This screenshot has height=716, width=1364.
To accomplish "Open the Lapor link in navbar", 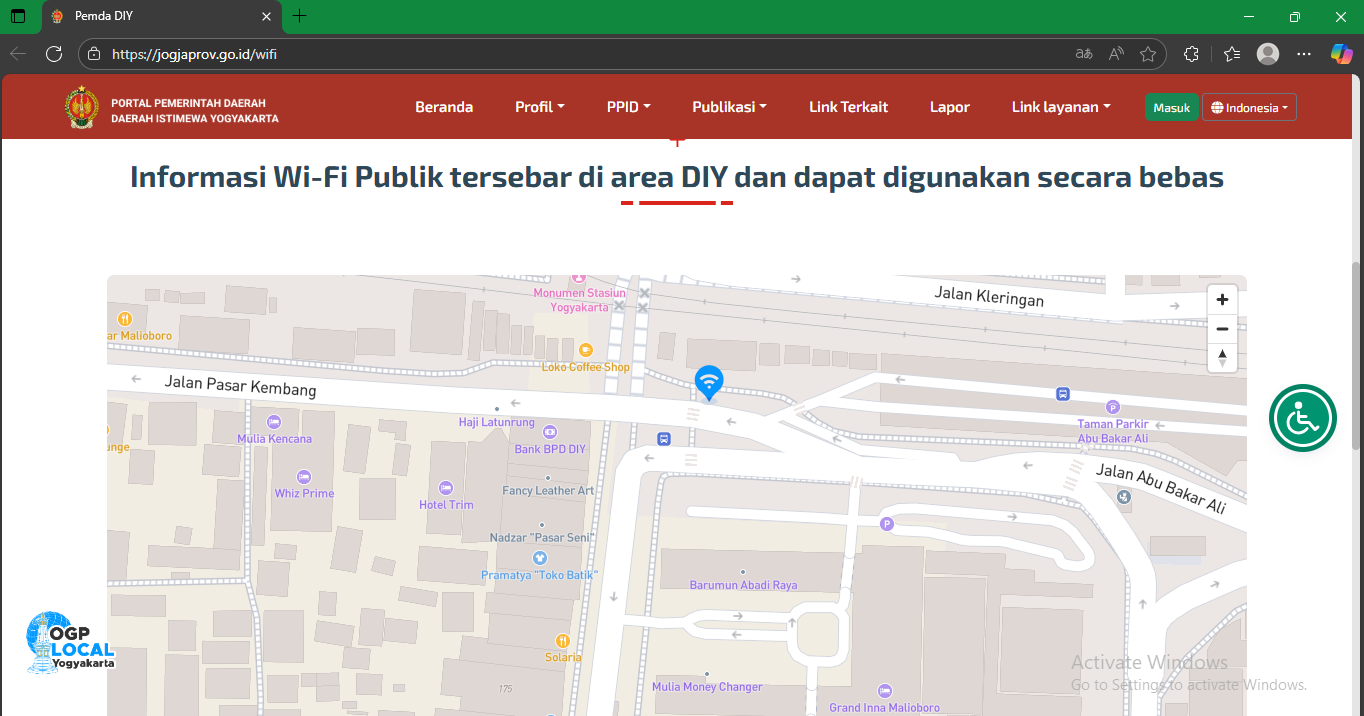I will 949,107.
